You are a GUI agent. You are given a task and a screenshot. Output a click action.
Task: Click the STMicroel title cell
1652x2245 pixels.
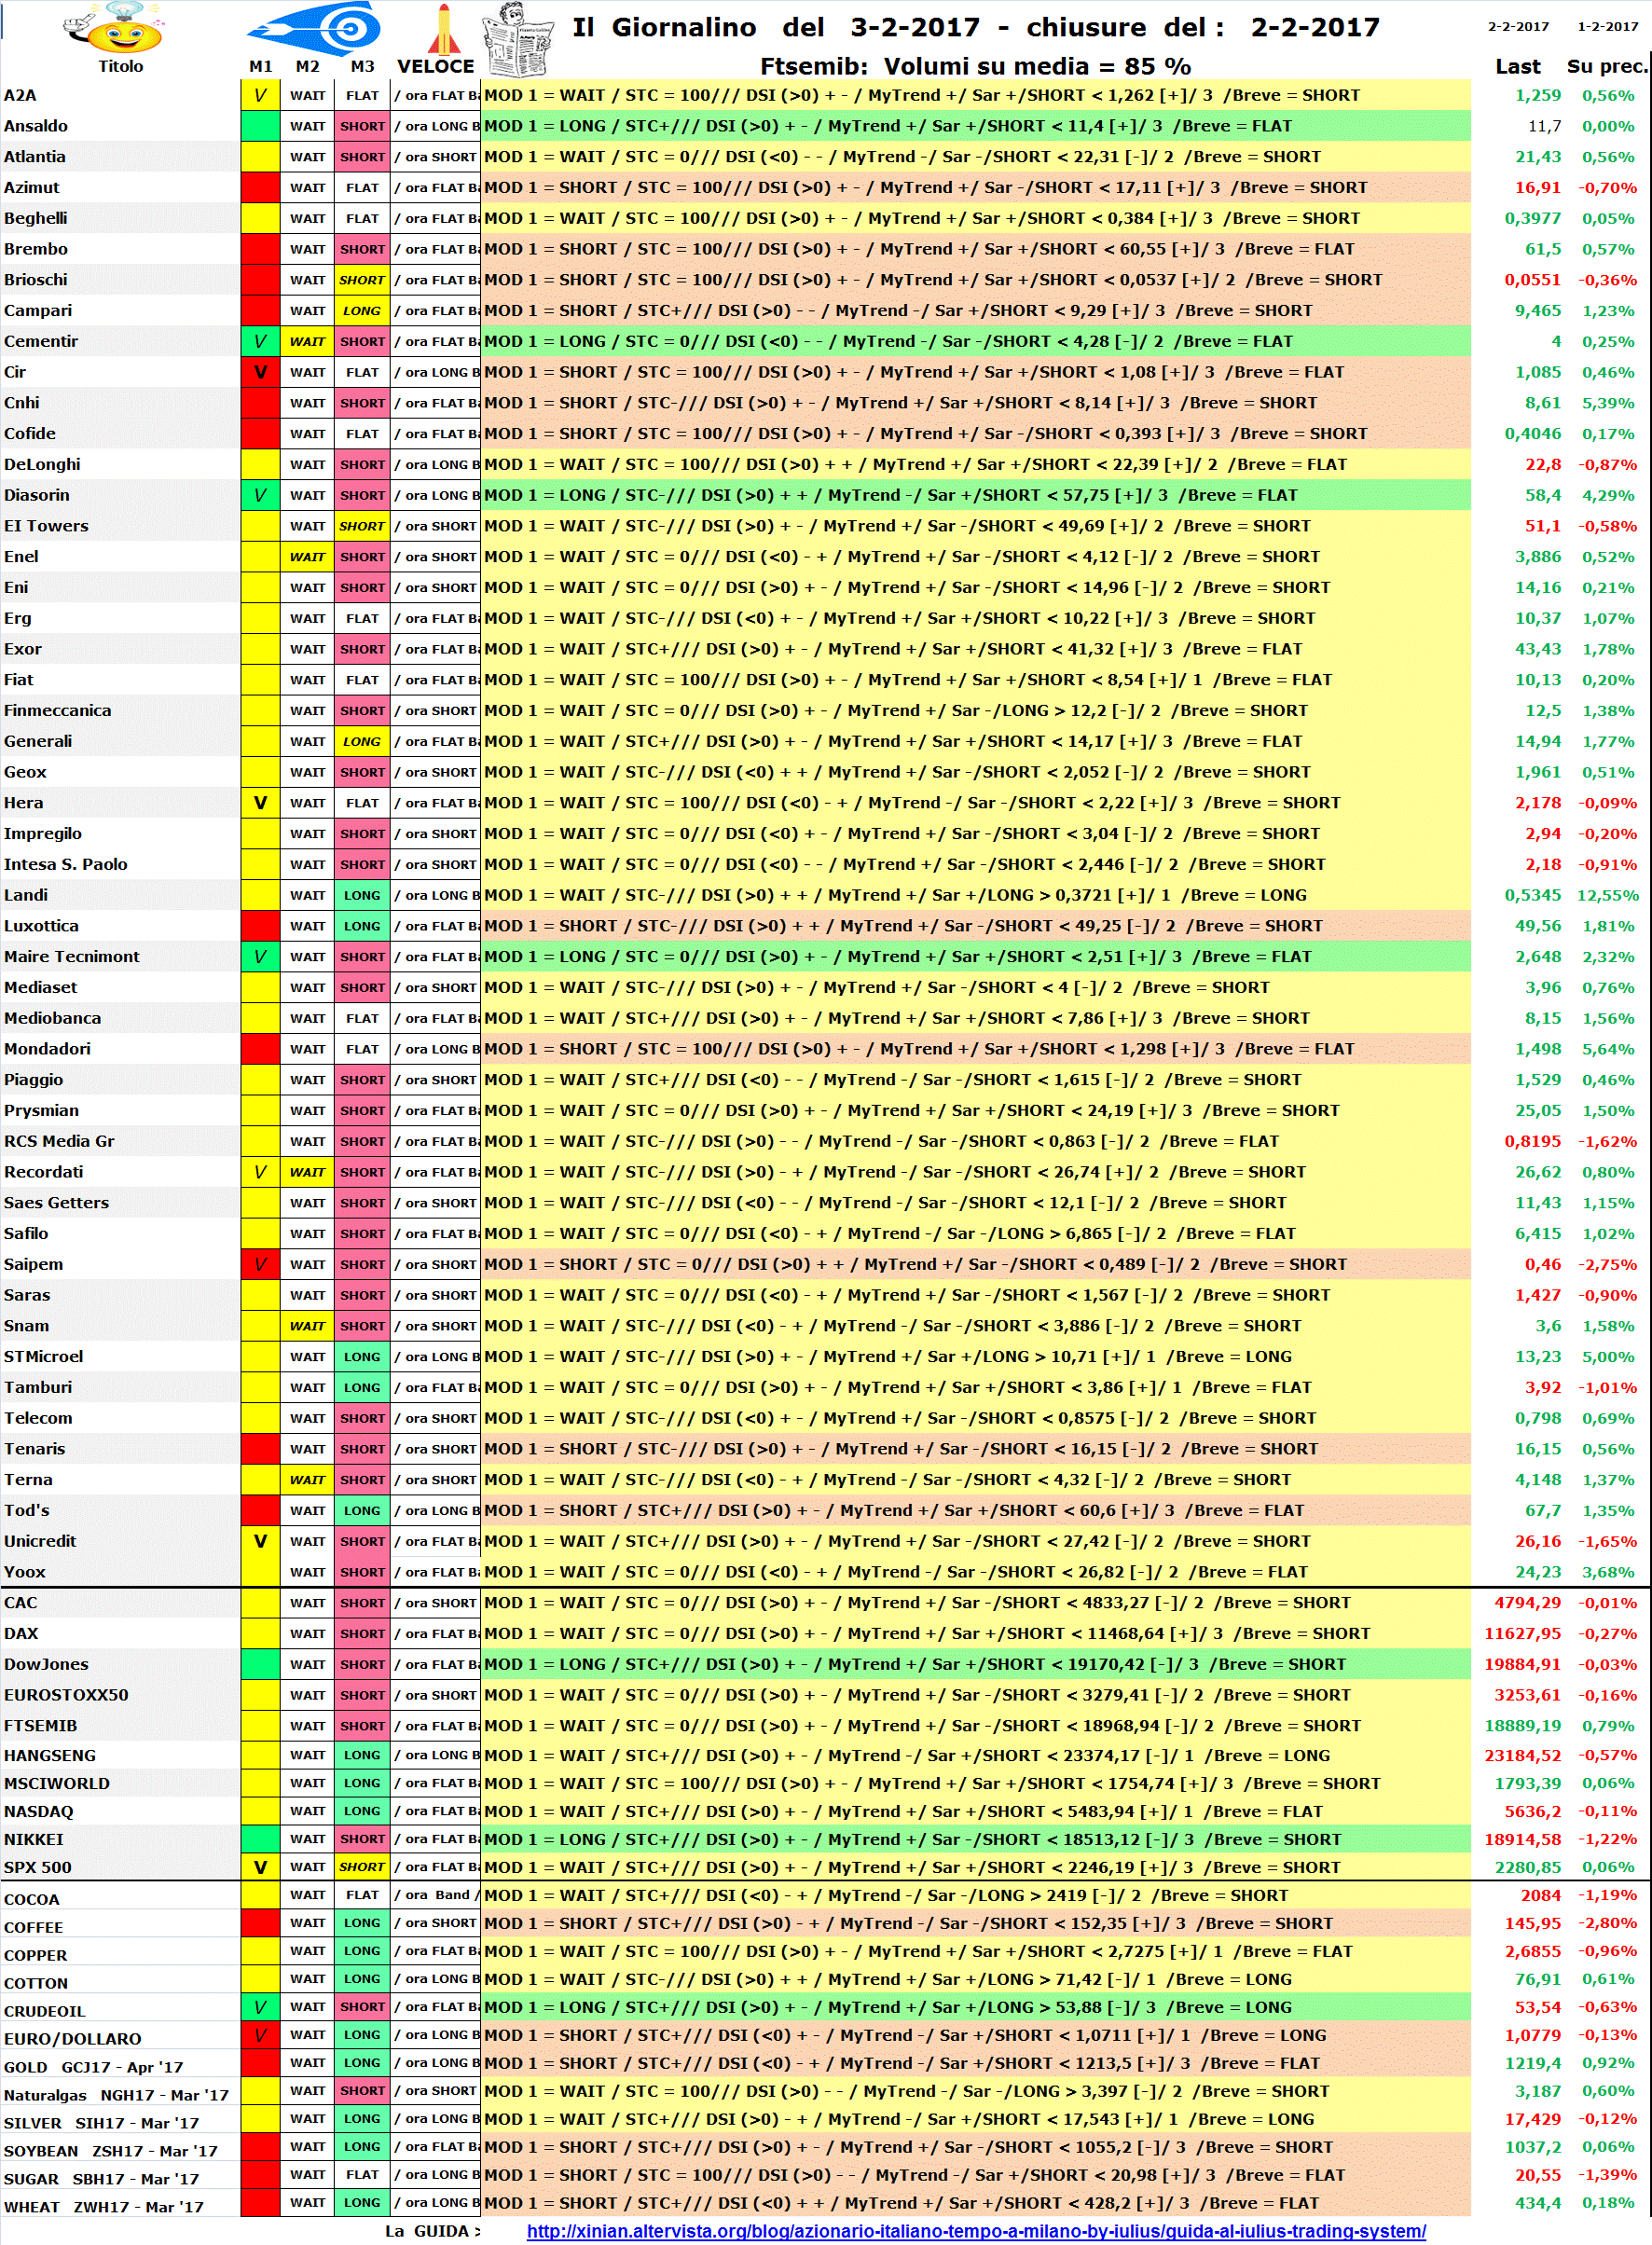tap(120, 1356)
